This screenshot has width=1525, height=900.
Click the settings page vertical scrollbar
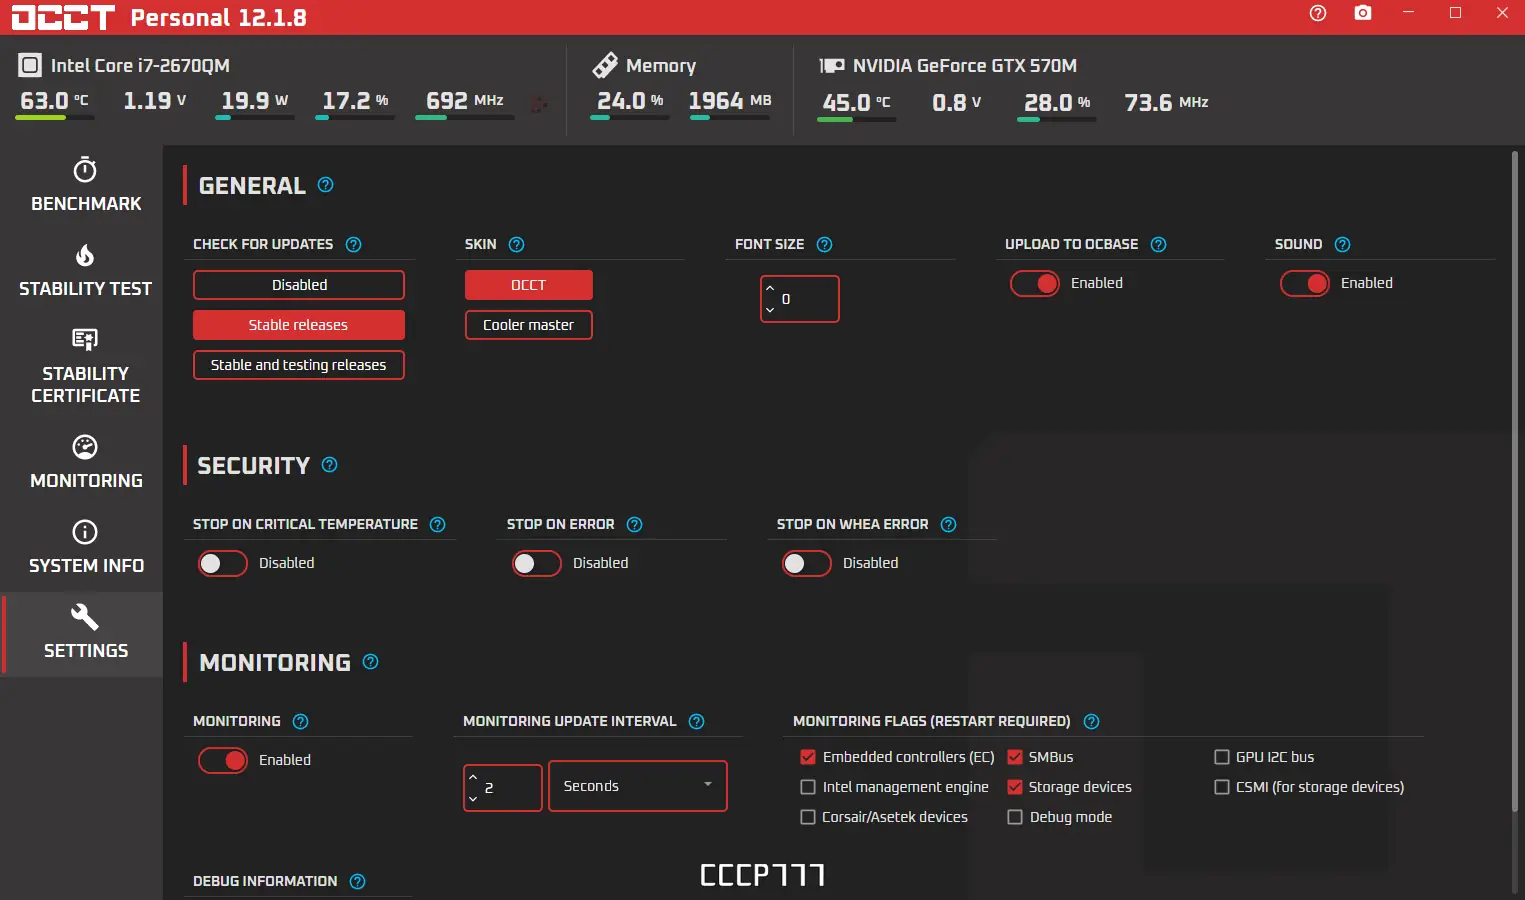[x=1515, y=480]
